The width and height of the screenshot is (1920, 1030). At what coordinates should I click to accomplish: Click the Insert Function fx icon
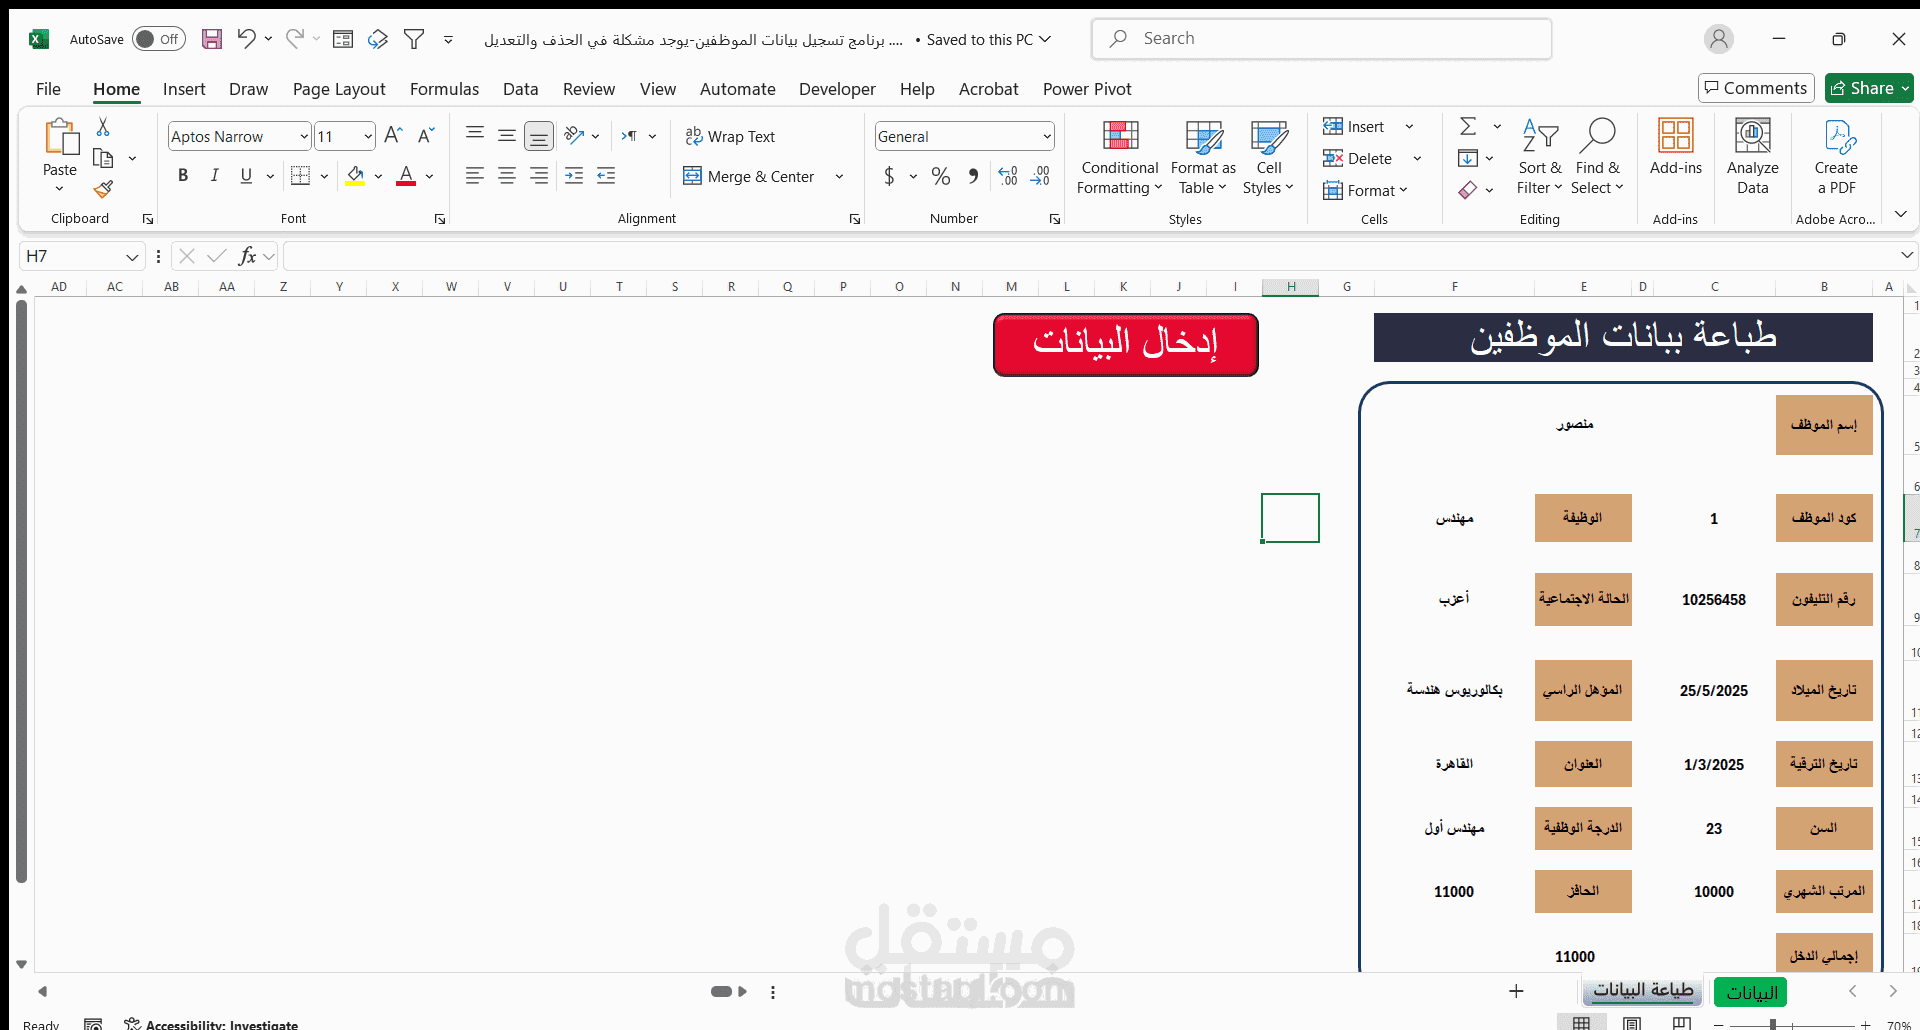[x=247, y=257]
